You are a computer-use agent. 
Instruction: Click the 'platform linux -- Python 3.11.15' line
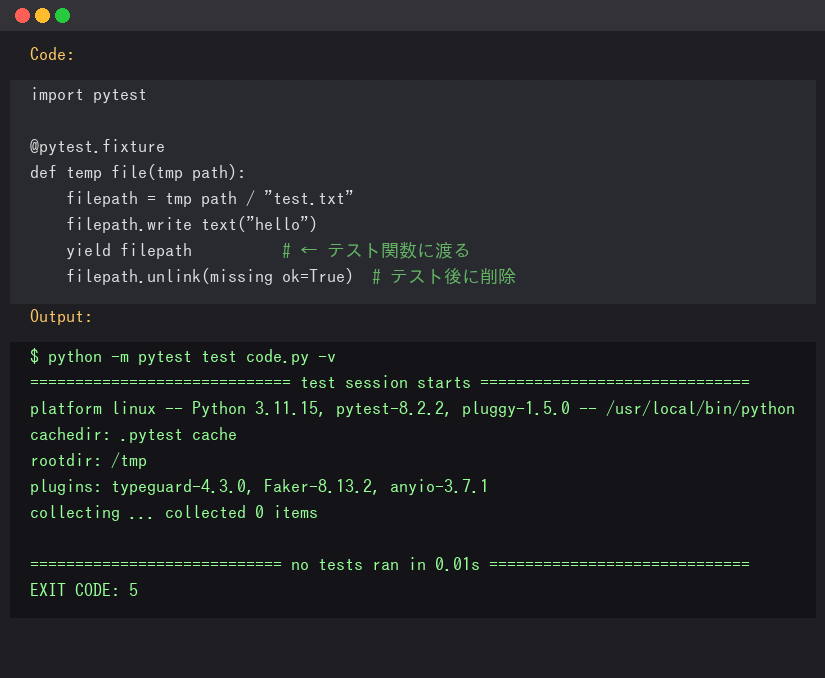412,409
